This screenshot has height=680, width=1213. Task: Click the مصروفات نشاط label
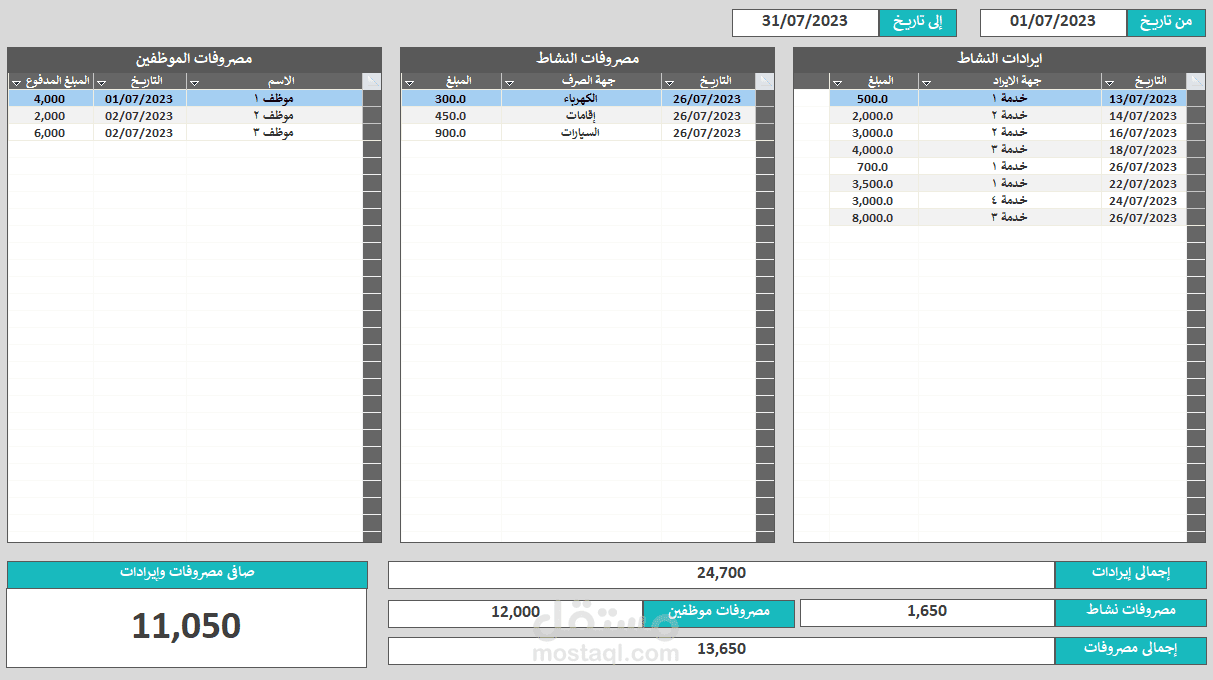1130,613
